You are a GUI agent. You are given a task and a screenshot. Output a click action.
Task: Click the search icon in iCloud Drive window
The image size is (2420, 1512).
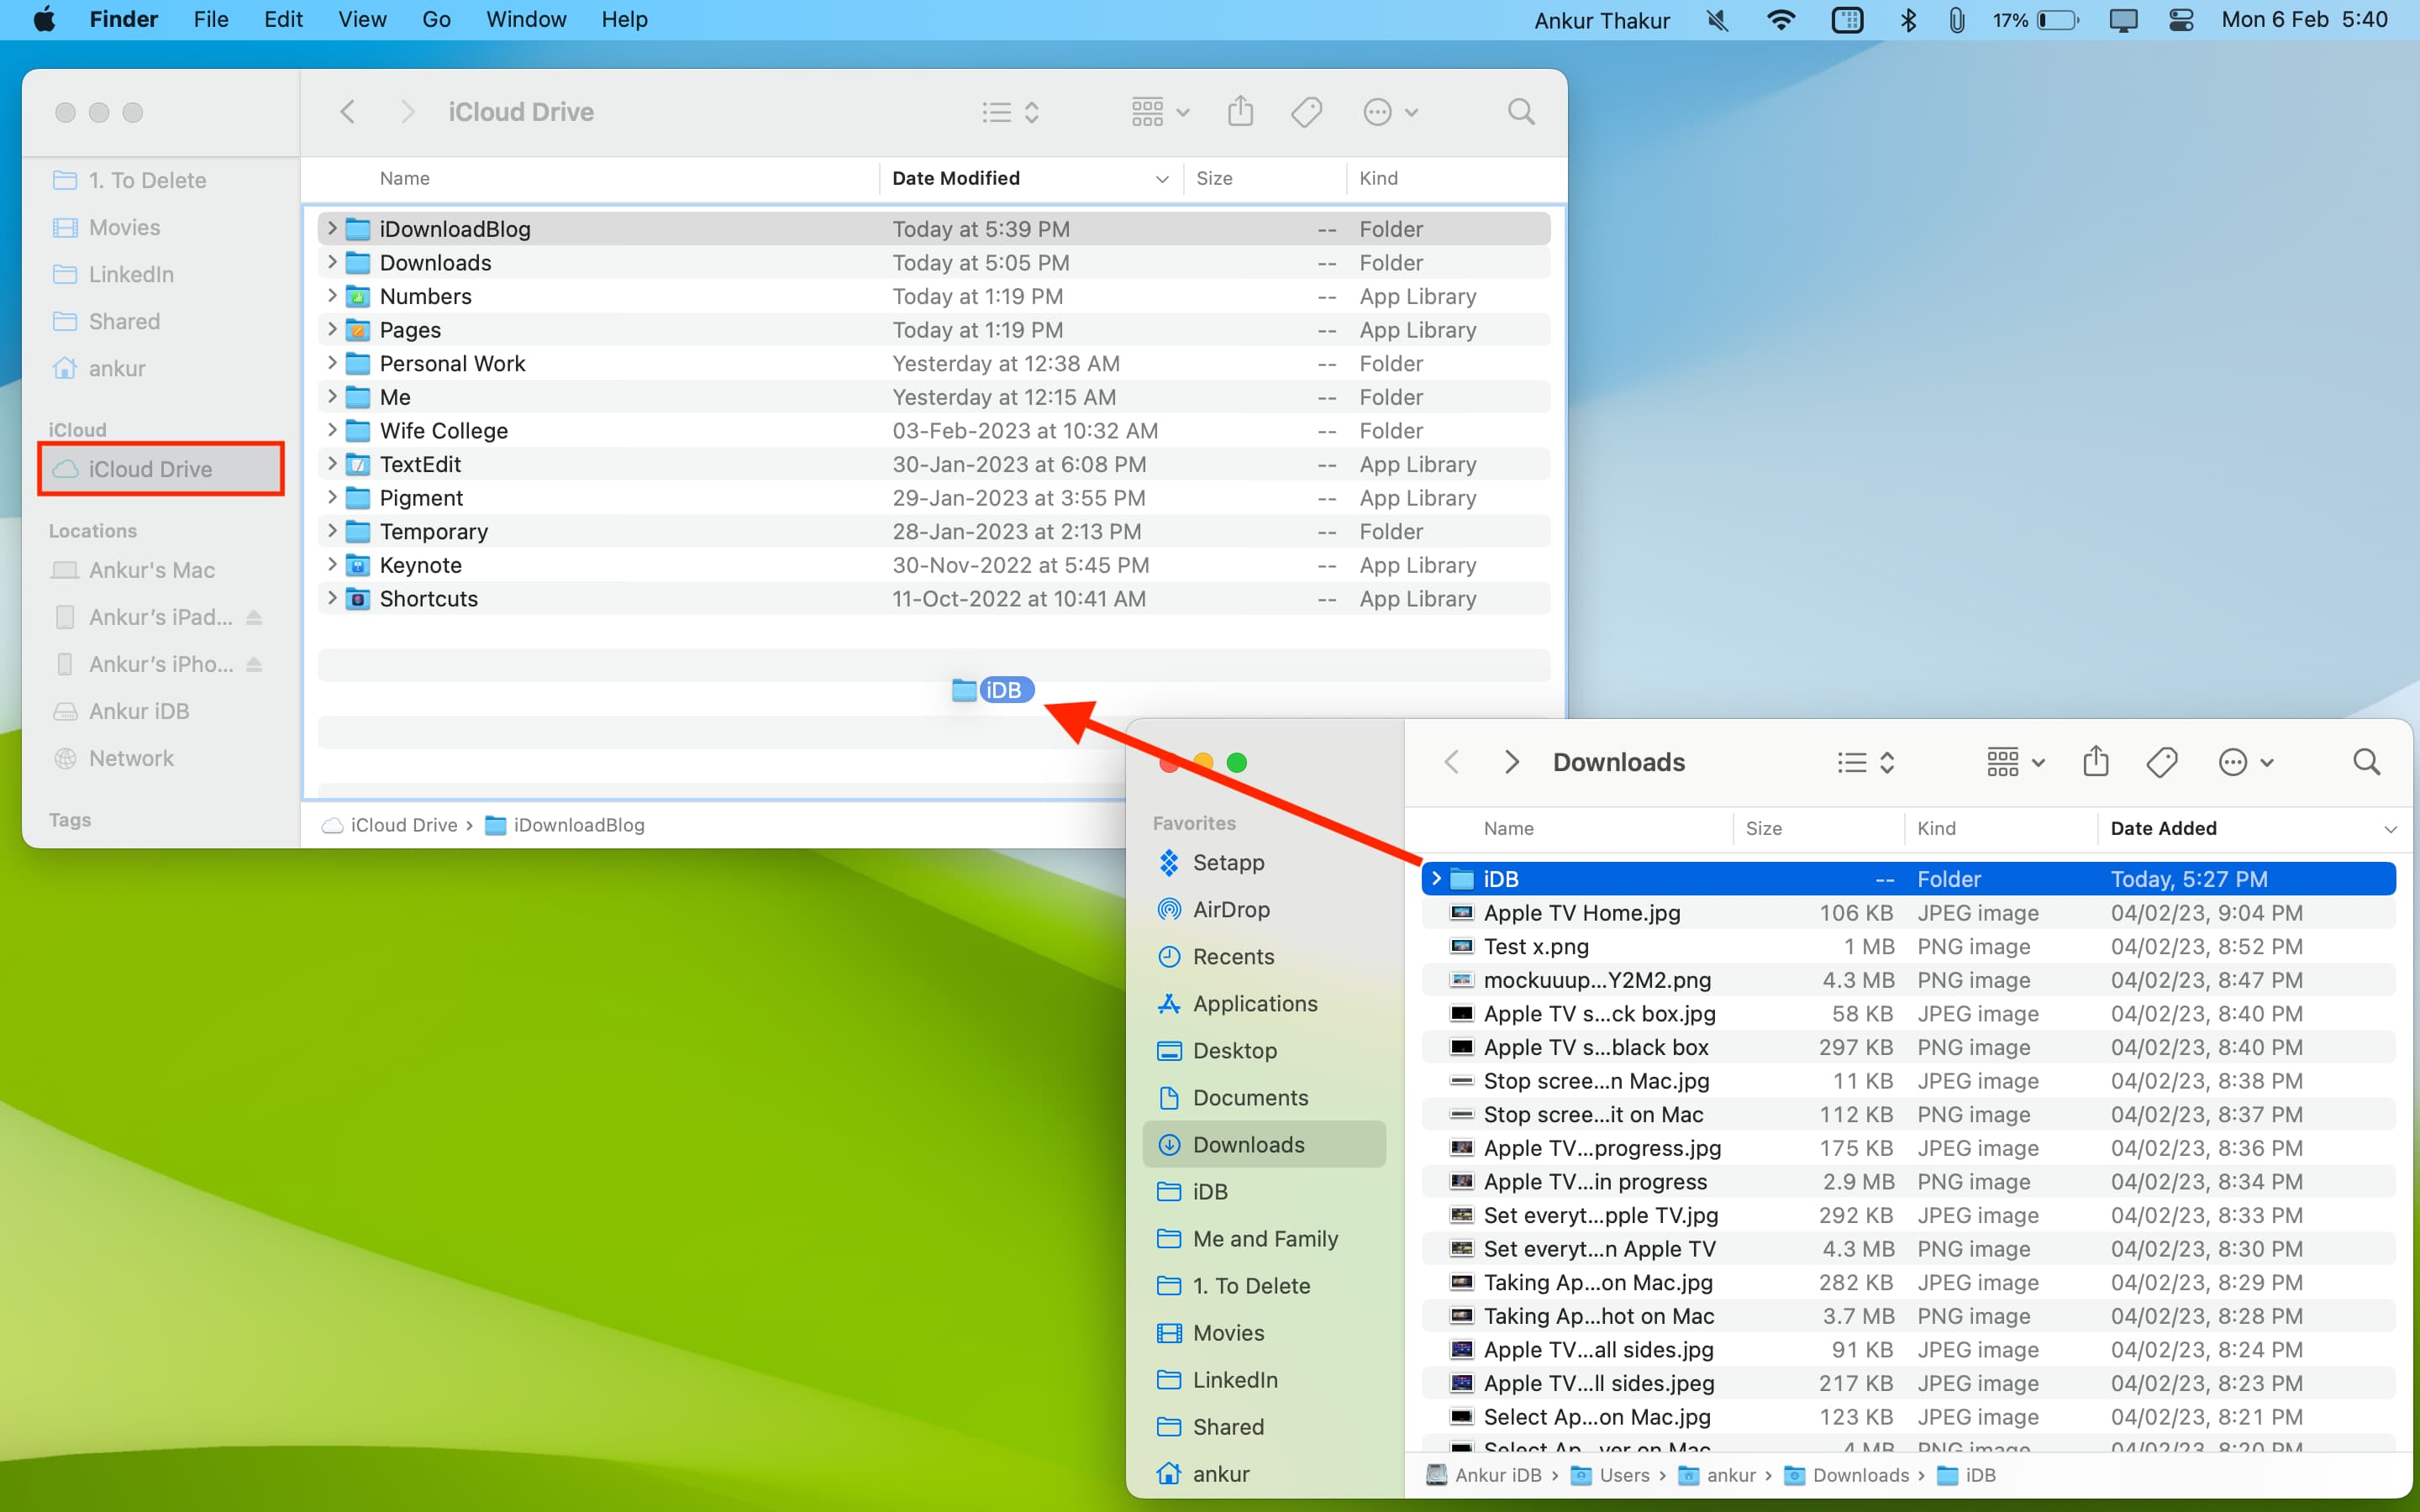pyautogui.click(x=1521, y=112)
